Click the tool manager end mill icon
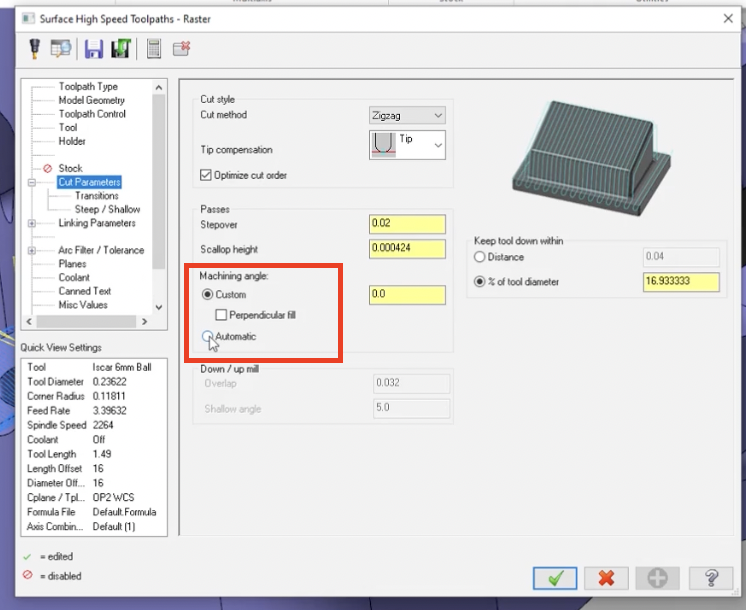 (34, 49)
